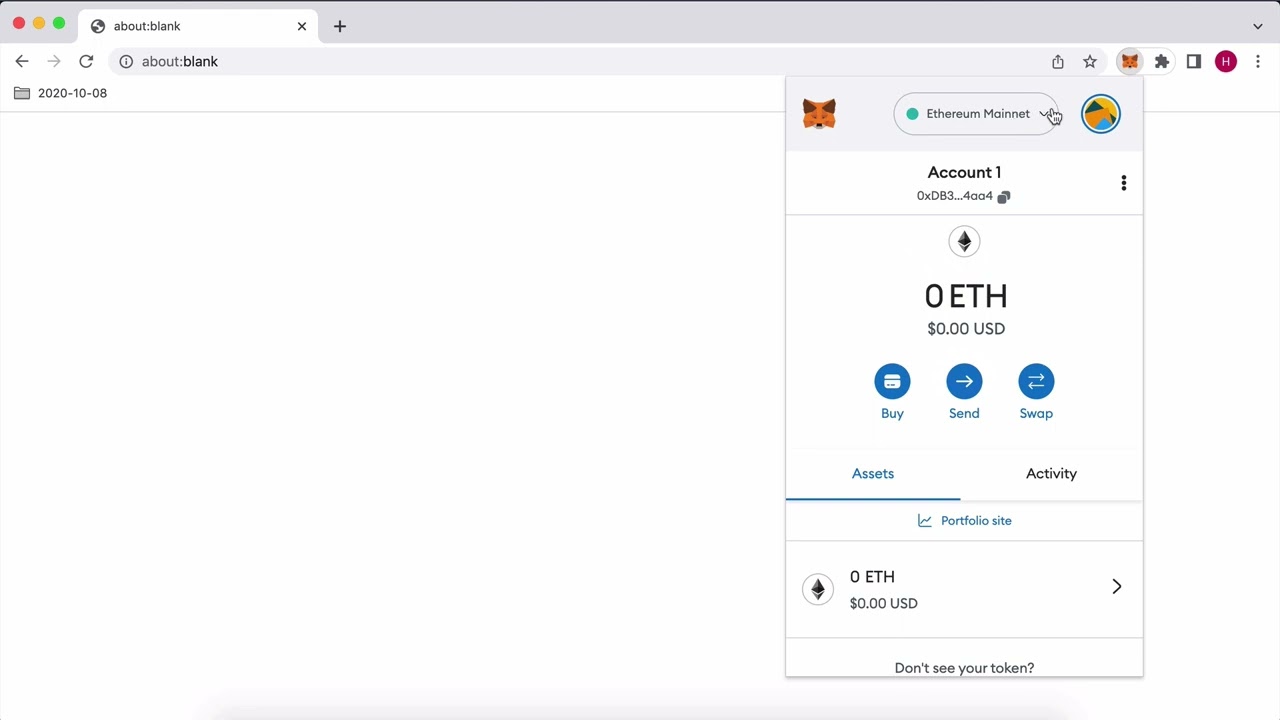Click the Send label text

coord(964,414)
